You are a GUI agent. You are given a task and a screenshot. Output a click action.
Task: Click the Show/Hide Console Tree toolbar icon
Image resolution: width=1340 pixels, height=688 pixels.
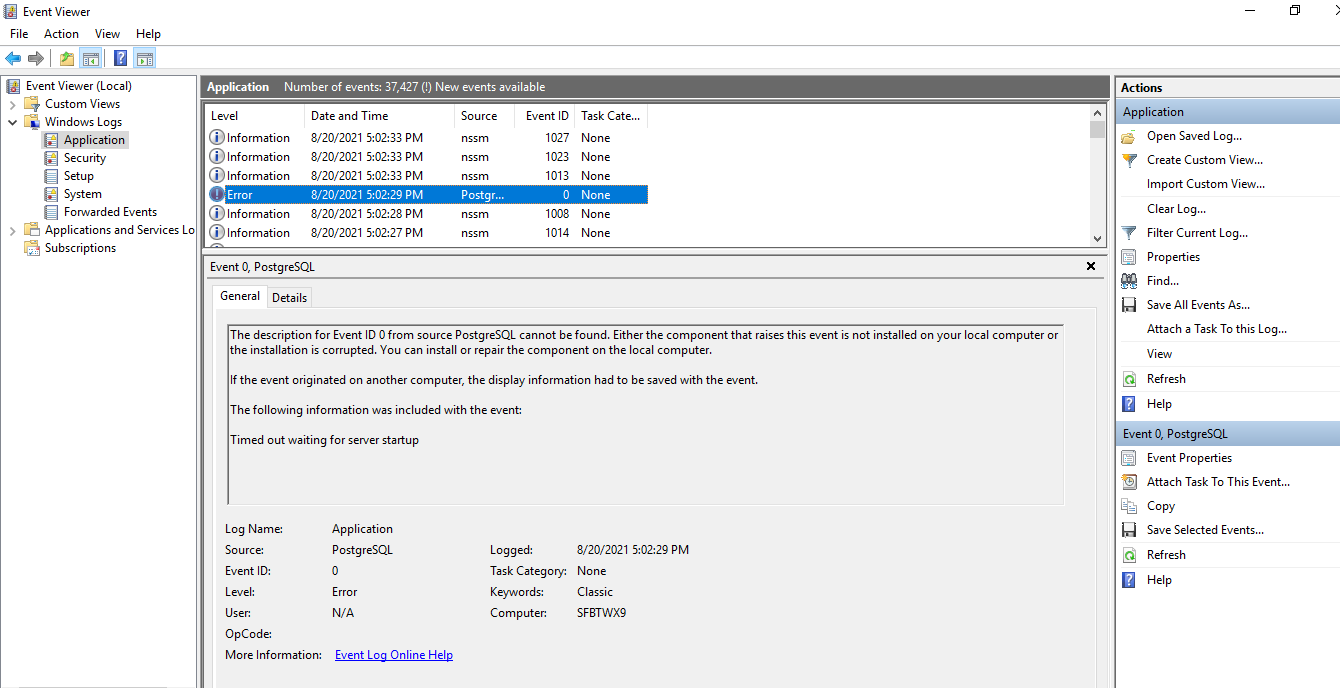click(x=91, y=58)
